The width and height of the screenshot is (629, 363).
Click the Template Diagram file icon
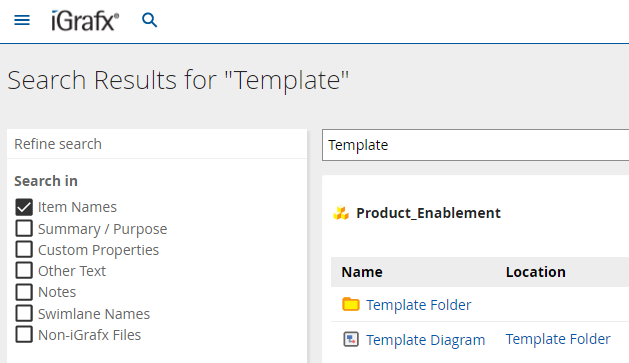click(351, 339)
